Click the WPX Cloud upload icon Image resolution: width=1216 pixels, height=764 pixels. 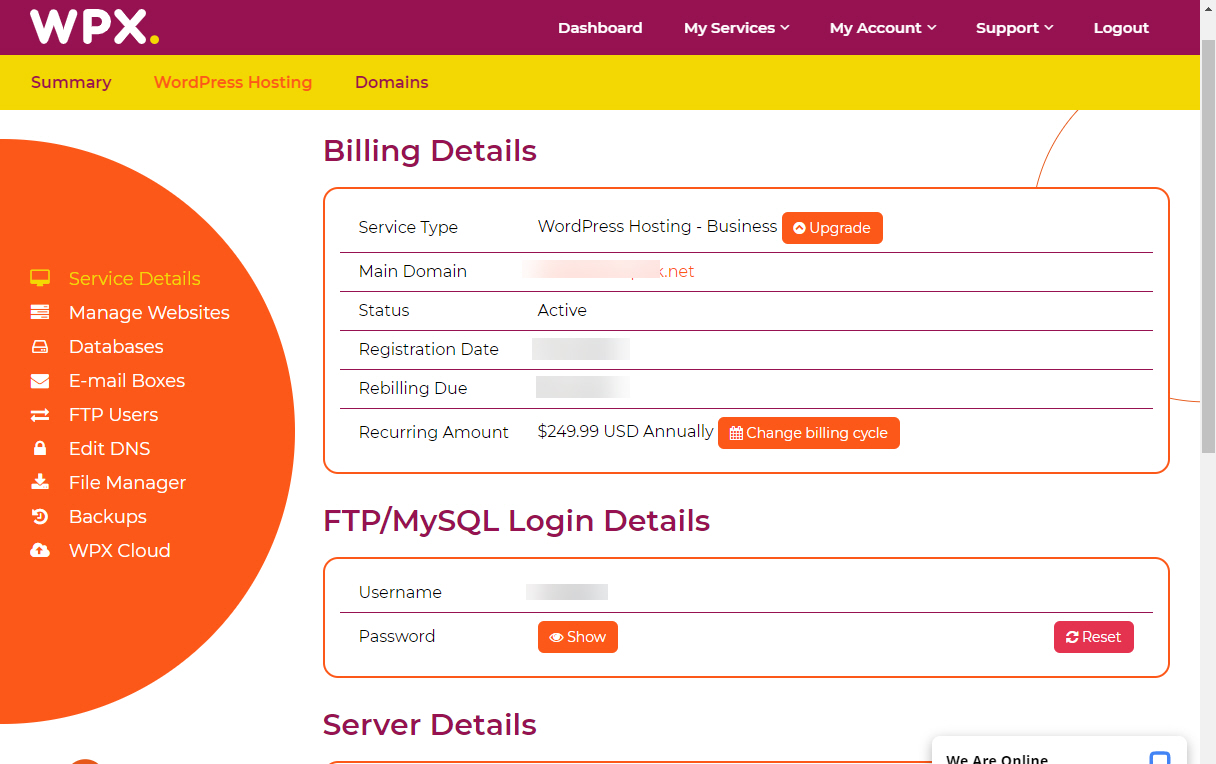[x=40, y=551]
